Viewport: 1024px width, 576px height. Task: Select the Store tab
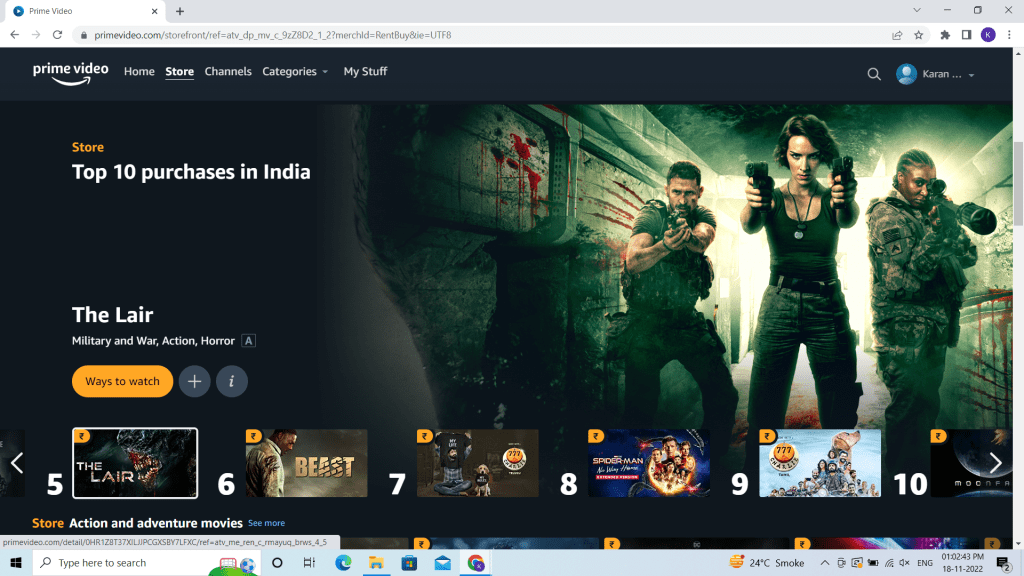[x=180, y=71]
